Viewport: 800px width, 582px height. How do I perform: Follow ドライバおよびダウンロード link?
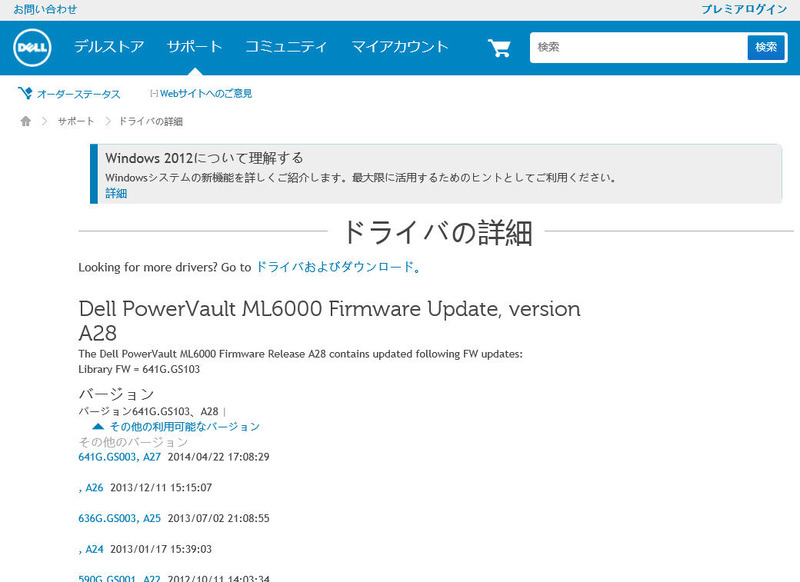coord(334,267)
